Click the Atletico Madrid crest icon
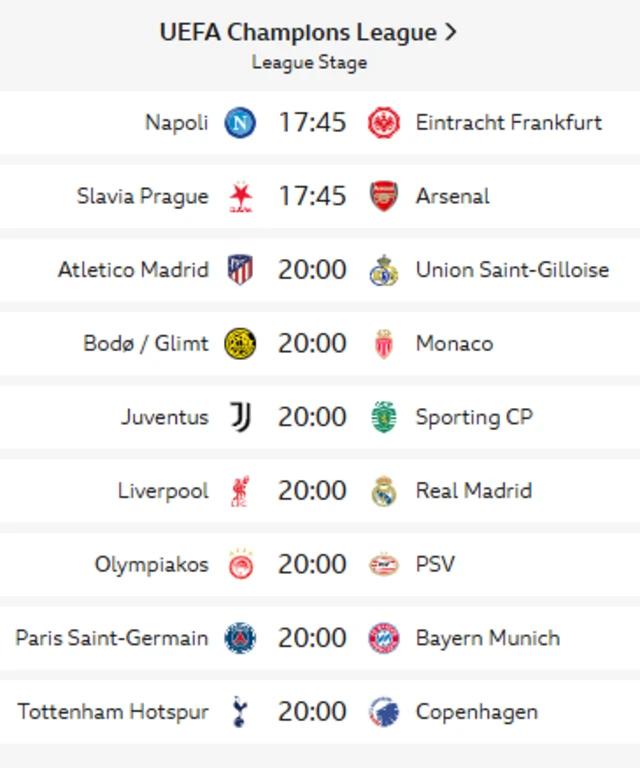640x768 pixels. (240, 270)
